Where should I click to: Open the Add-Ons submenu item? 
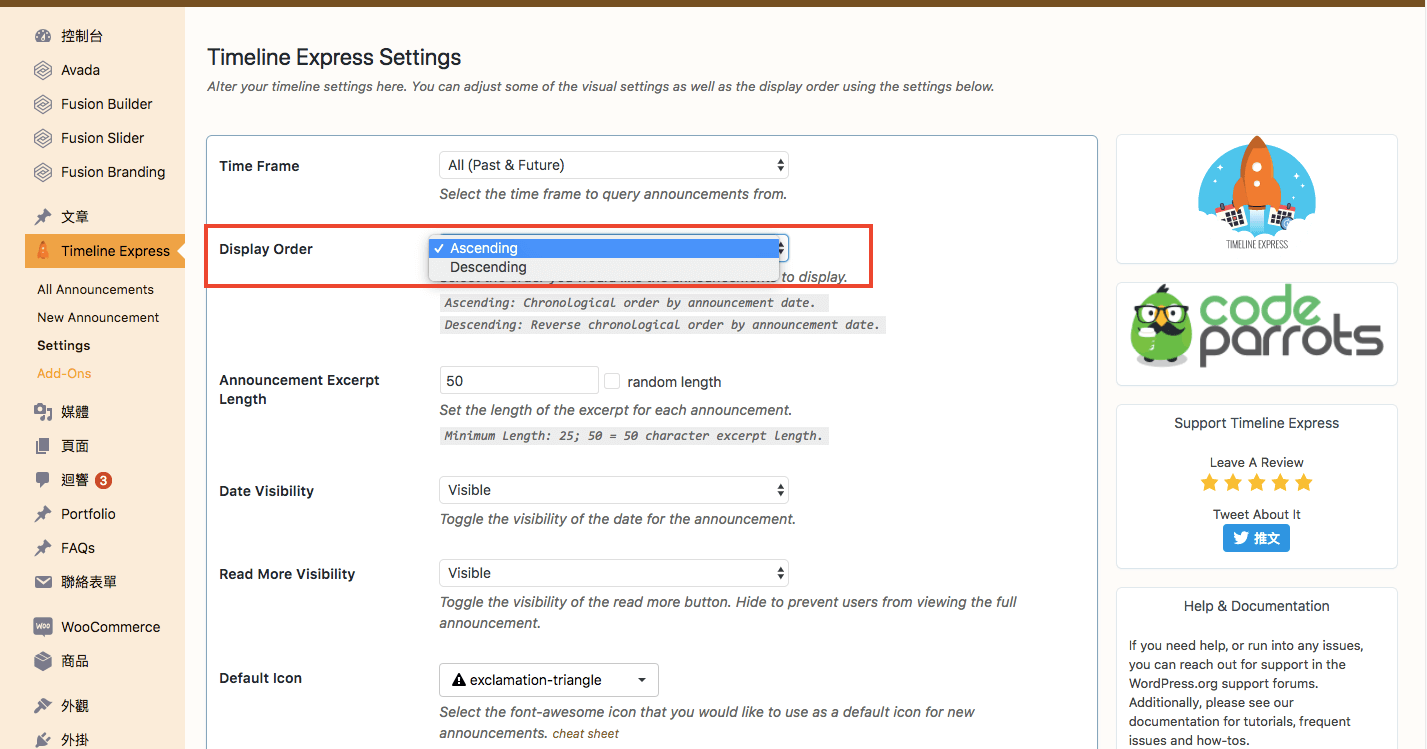[x=64, y=373]
